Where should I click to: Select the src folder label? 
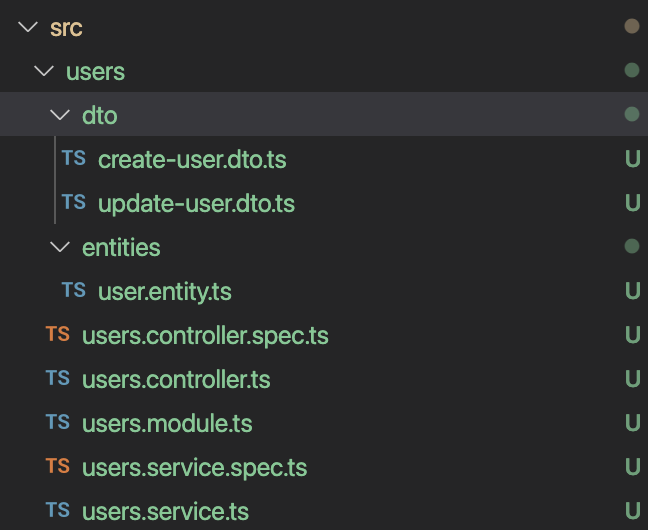[66, 28]
